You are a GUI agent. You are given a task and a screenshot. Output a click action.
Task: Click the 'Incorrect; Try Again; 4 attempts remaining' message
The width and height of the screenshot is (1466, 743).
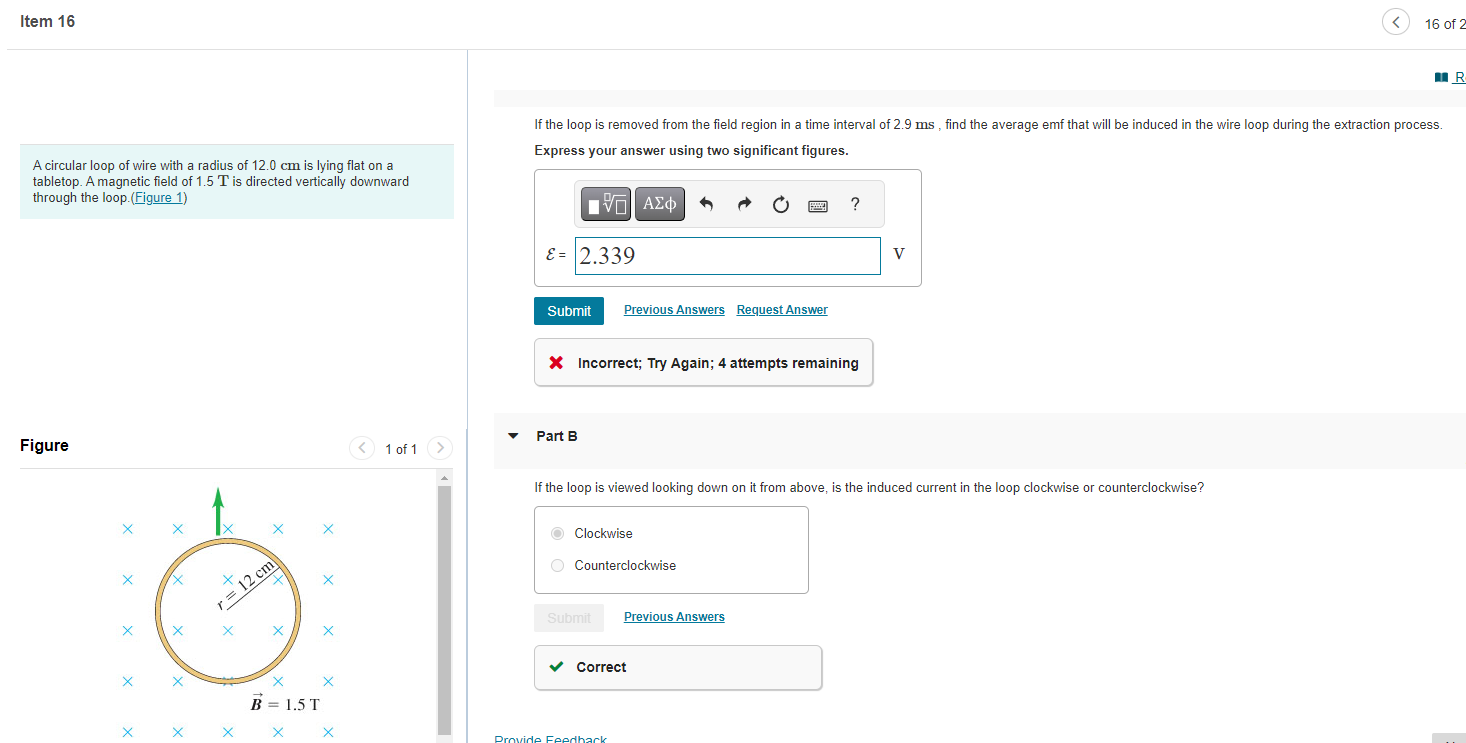[704, 363]
